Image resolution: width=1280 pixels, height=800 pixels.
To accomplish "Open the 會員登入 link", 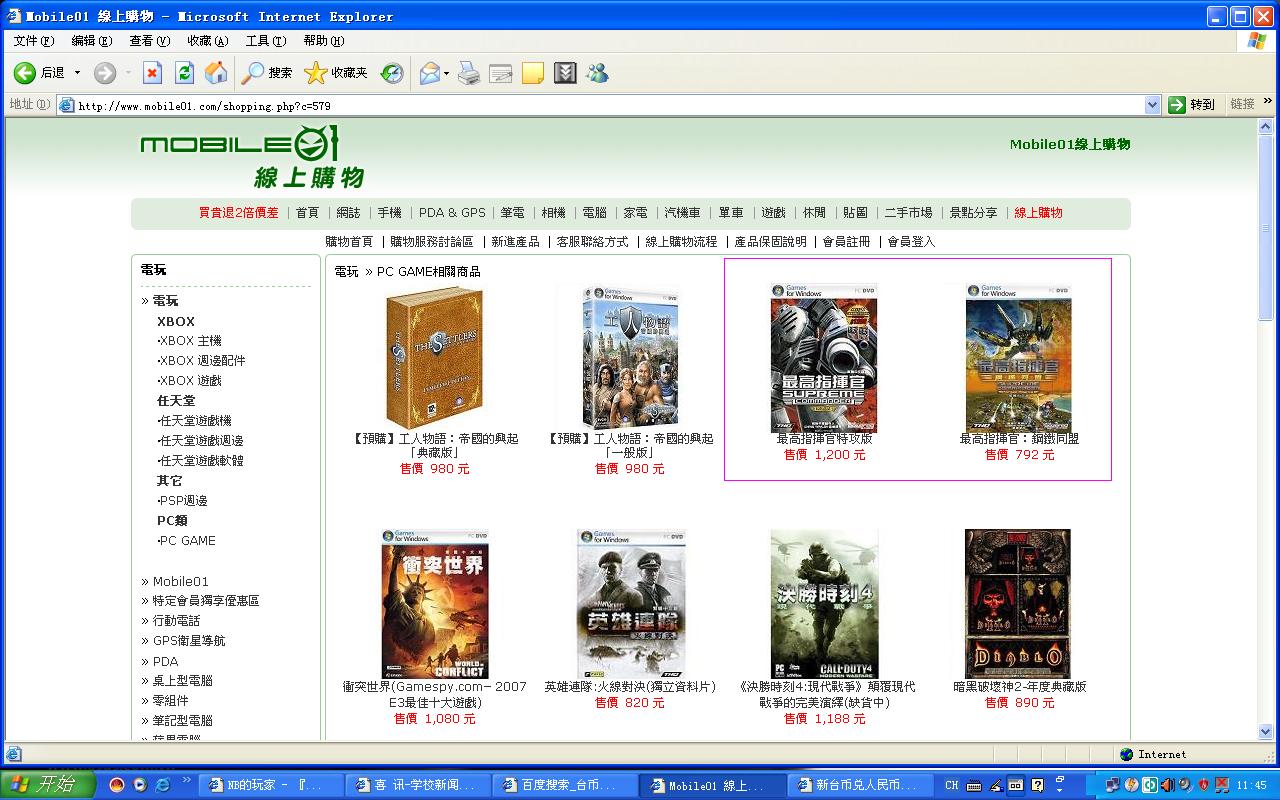I will (911, 242).
